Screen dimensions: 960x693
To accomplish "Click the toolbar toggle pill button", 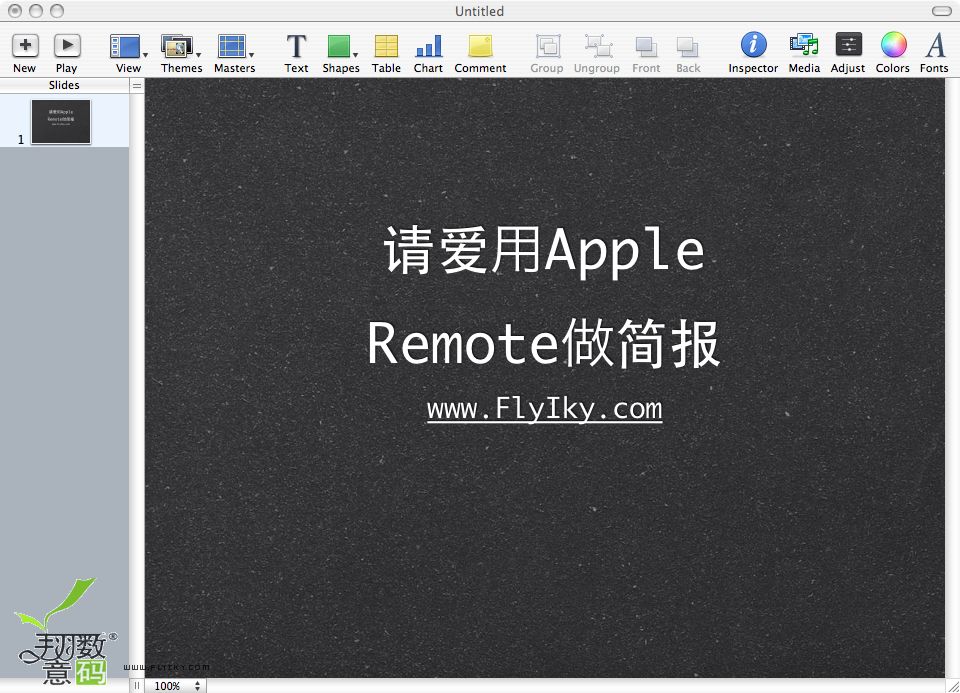I will pyautogui.click(x=941, y=11).
